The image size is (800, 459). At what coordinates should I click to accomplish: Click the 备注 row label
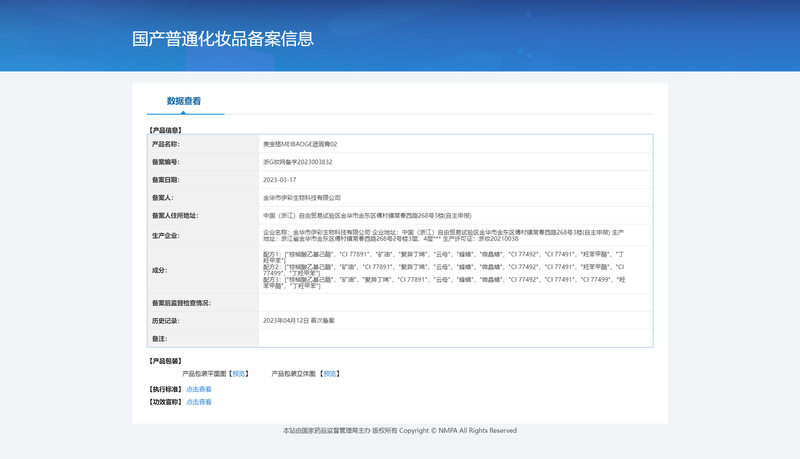[x=159, y=339]
